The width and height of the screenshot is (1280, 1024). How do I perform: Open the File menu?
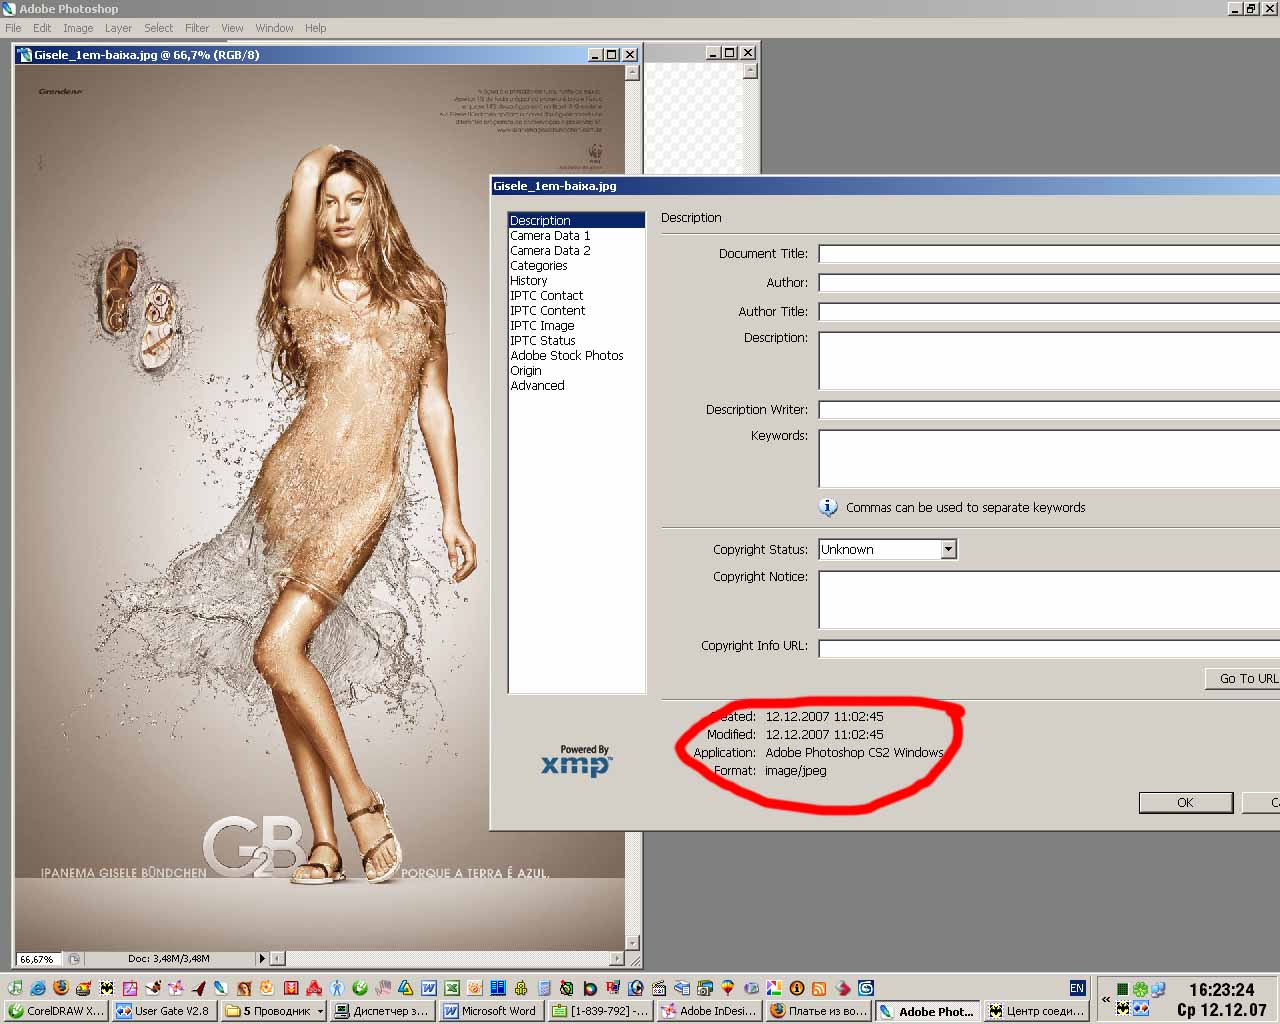click(13, 28)
